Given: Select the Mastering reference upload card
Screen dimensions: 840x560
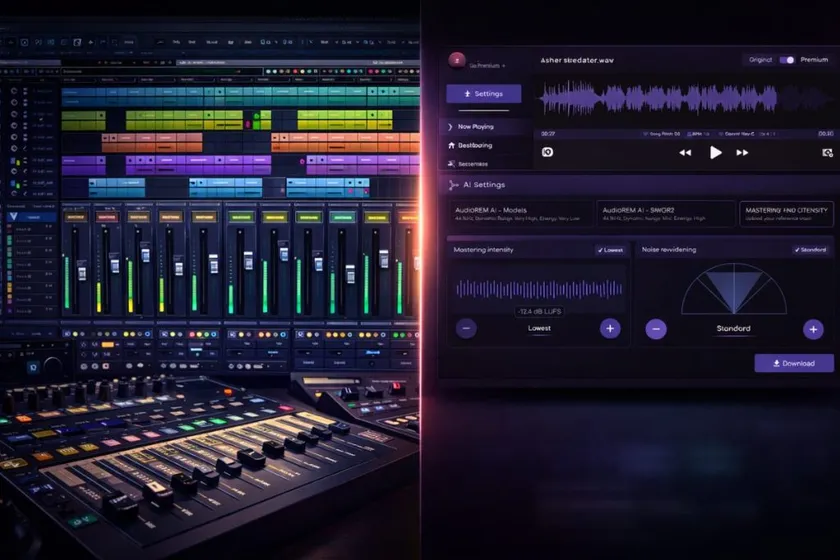Looking at the screenshot, I should pyautogui.click(x=786, y=214).
